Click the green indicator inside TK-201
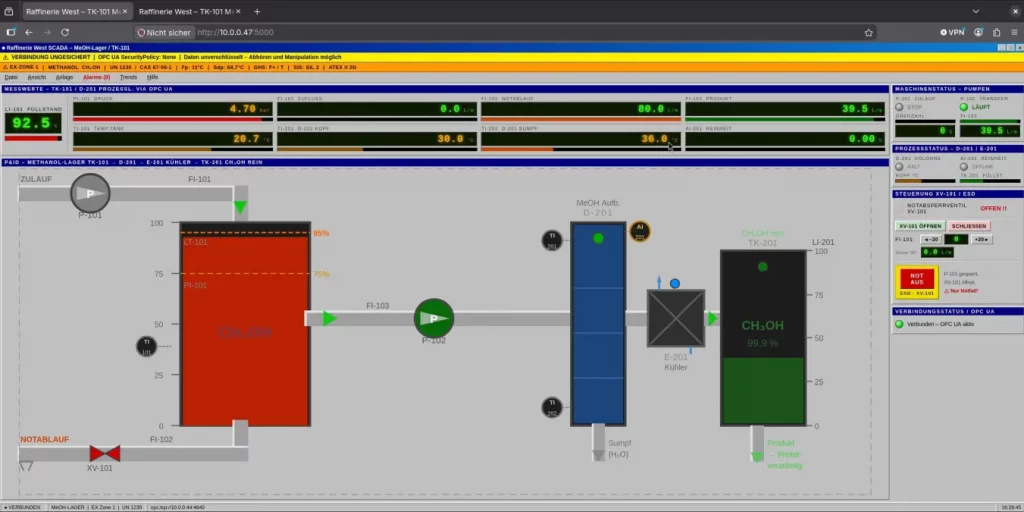 click(763, 266)
